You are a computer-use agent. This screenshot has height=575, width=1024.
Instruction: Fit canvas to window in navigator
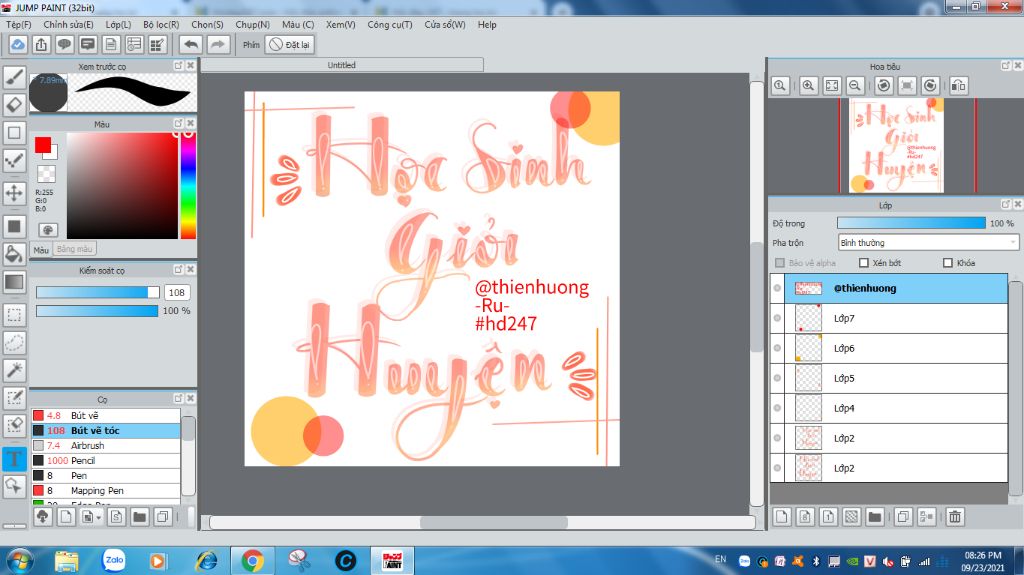click(x=832, y=86)
